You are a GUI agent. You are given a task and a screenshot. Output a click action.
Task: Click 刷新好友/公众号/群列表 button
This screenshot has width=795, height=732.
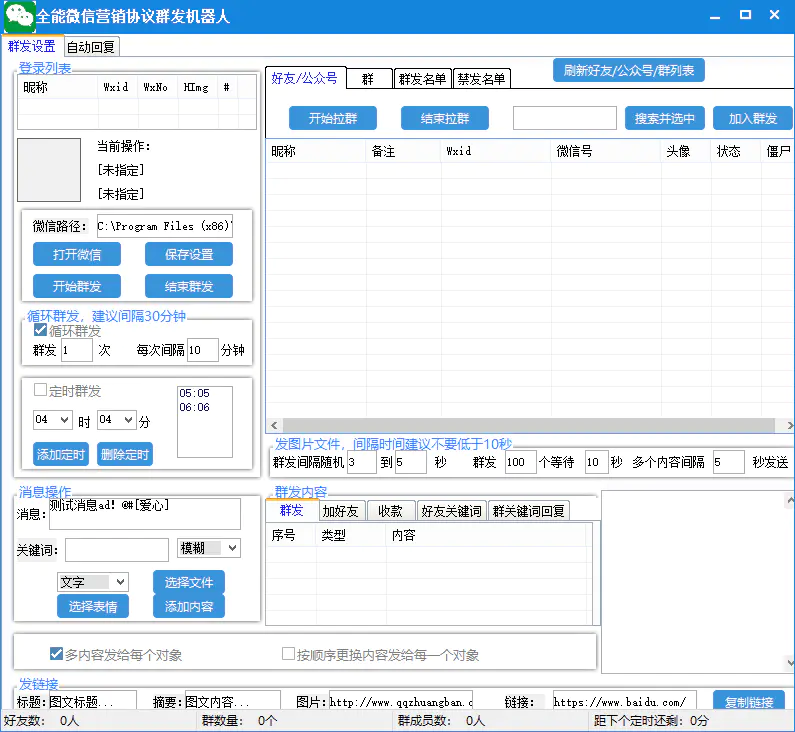pyautogui.click(x=629, y=71)
